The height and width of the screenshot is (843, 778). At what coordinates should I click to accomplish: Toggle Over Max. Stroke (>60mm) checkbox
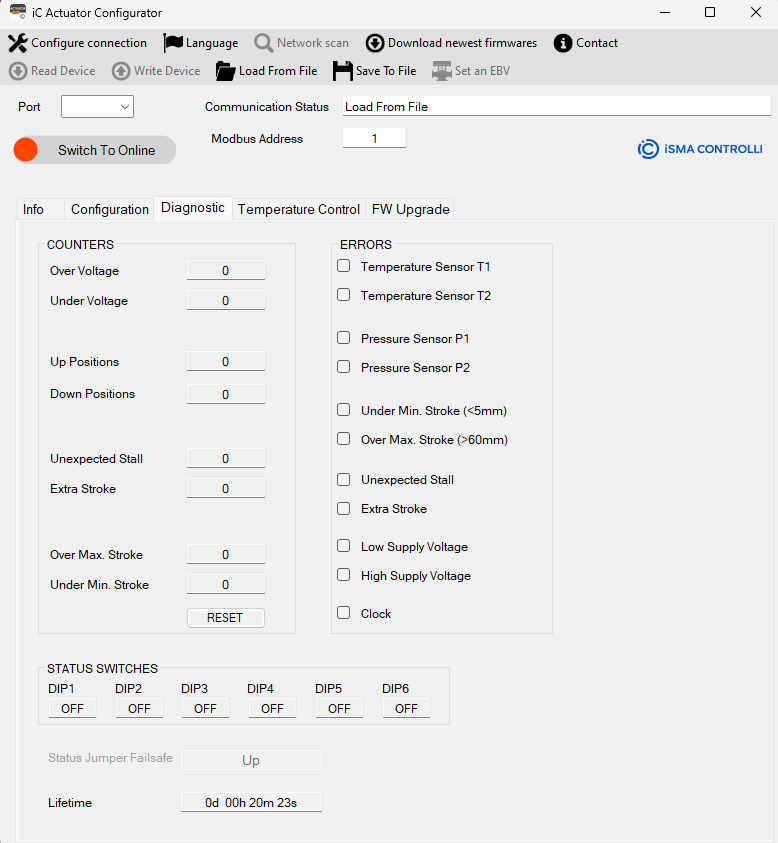pyautogui.click(x=344, y=439)
